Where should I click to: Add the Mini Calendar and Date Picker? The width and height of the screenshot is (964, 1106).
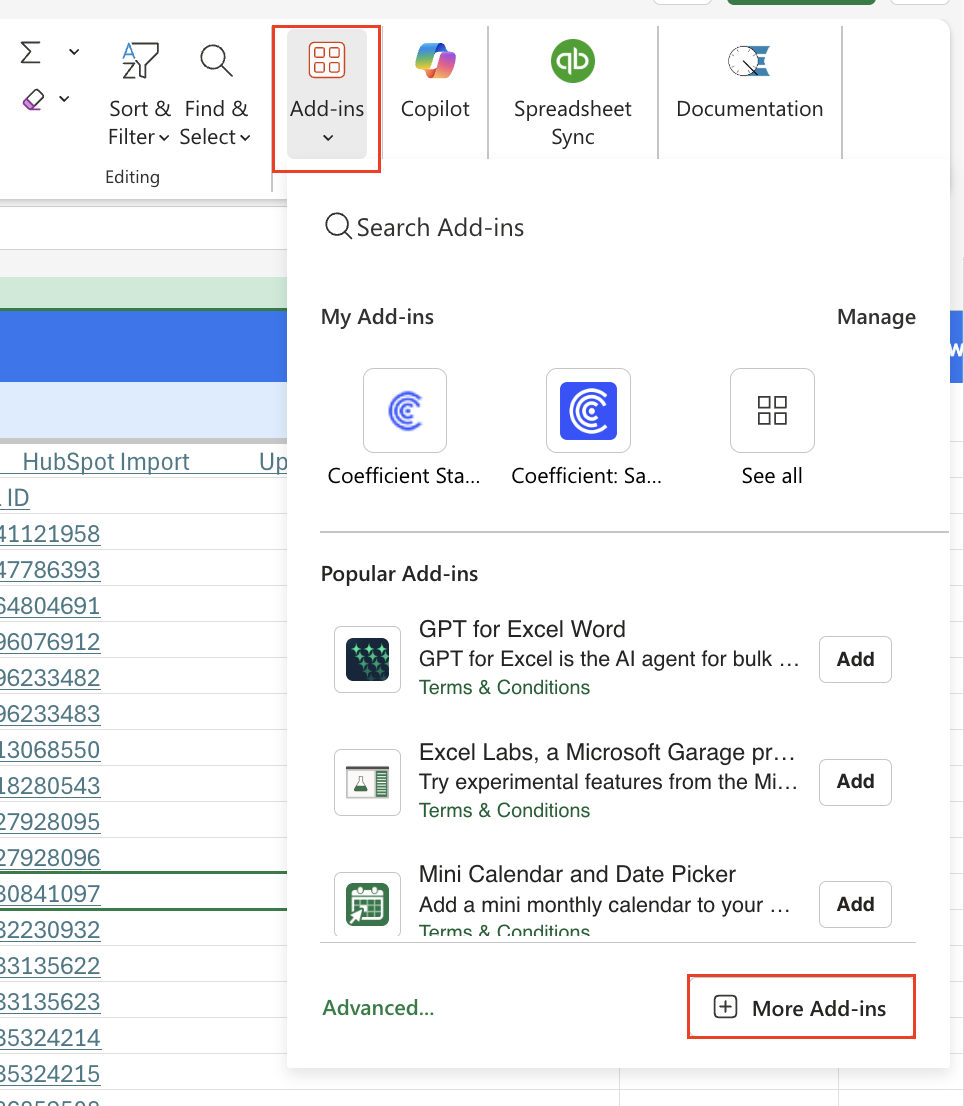[855, 904]
